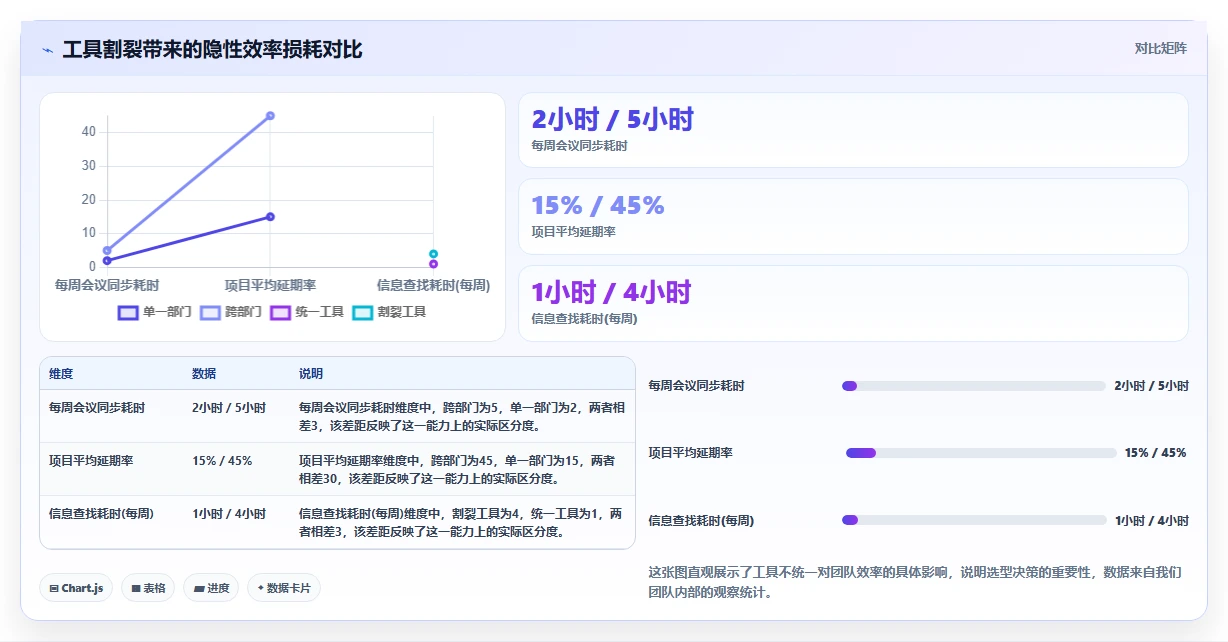Click the table cell 1小时 / 4小时
The width and height of the screenshot is (1228, 642).
tap(229, 514)
